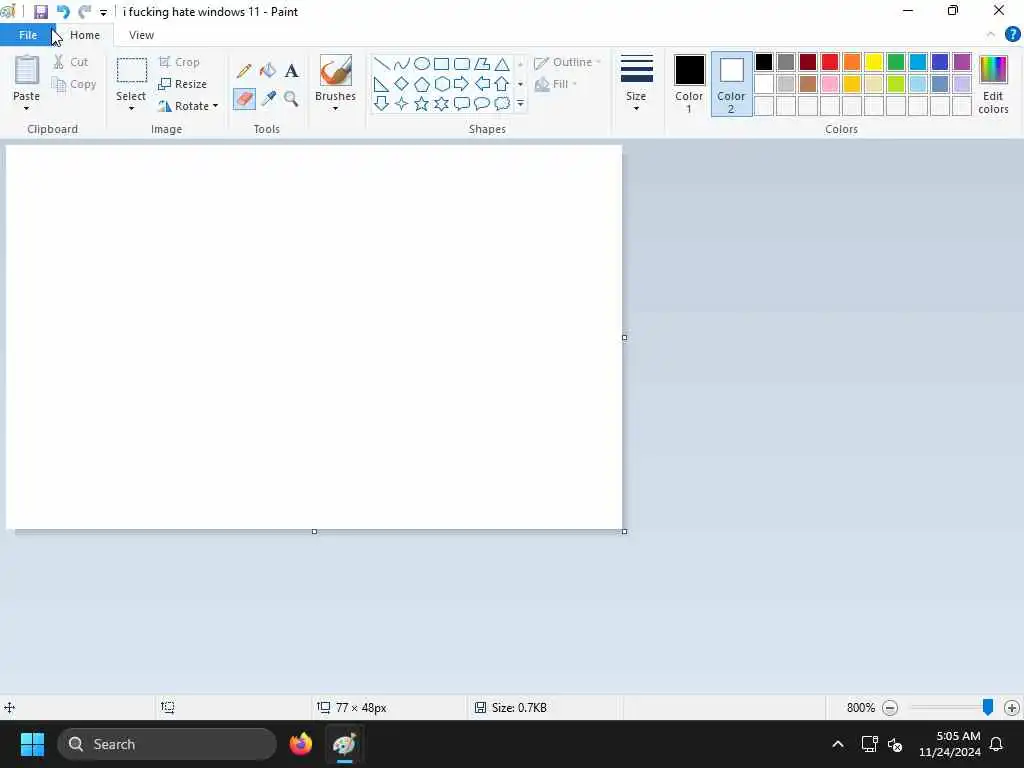
Task: Choose the Curve shape
Action: tap(402, 64)
